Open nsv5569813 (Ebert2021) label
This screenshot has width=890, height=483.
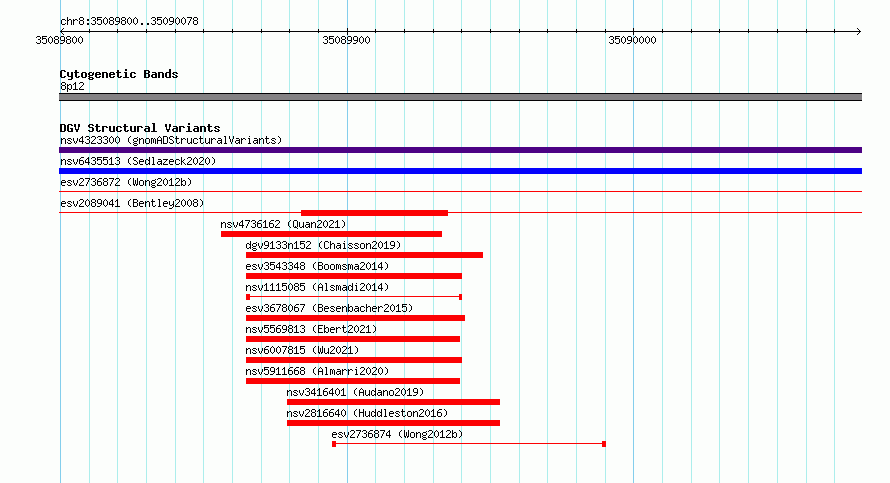[x=311, y=329]
